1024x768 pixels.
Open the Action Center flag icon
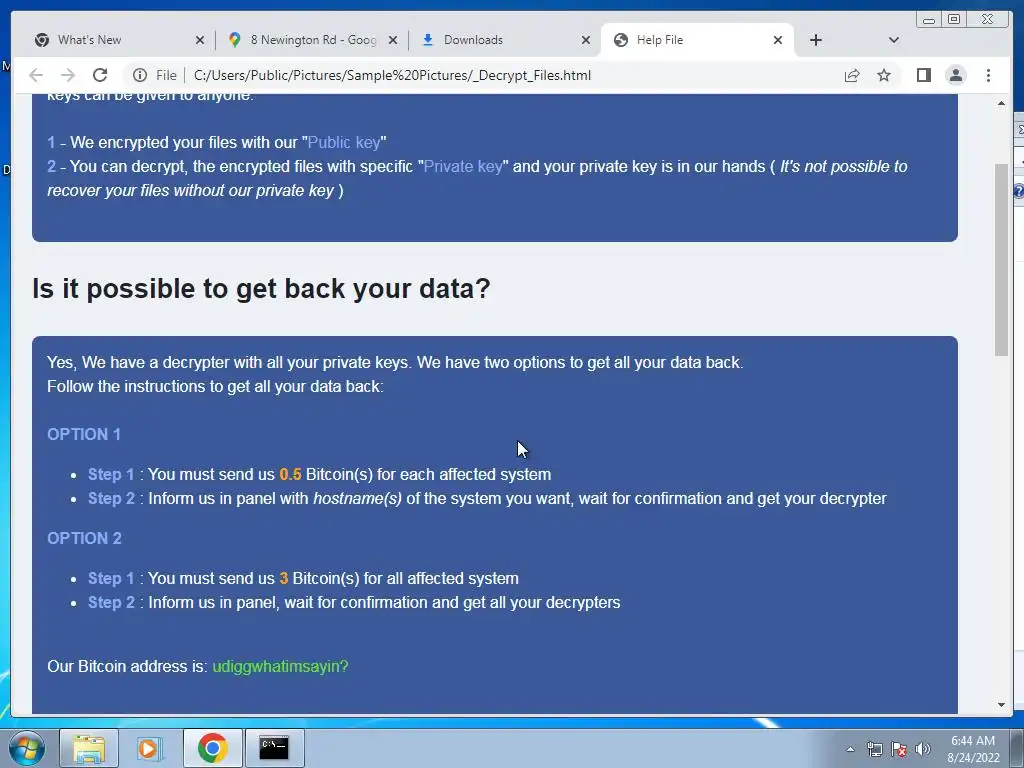click(x=899, y=749)
